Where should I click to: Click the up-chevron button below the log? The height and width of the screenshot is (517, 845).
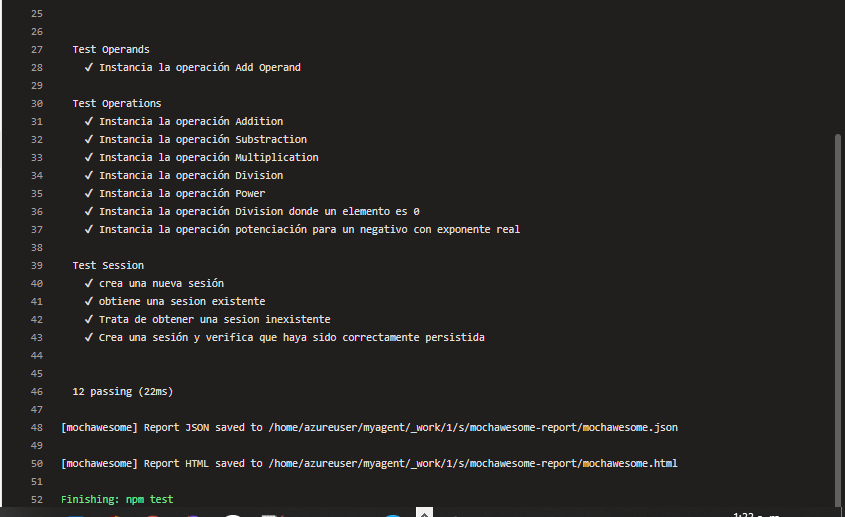[x=424, y=512]
